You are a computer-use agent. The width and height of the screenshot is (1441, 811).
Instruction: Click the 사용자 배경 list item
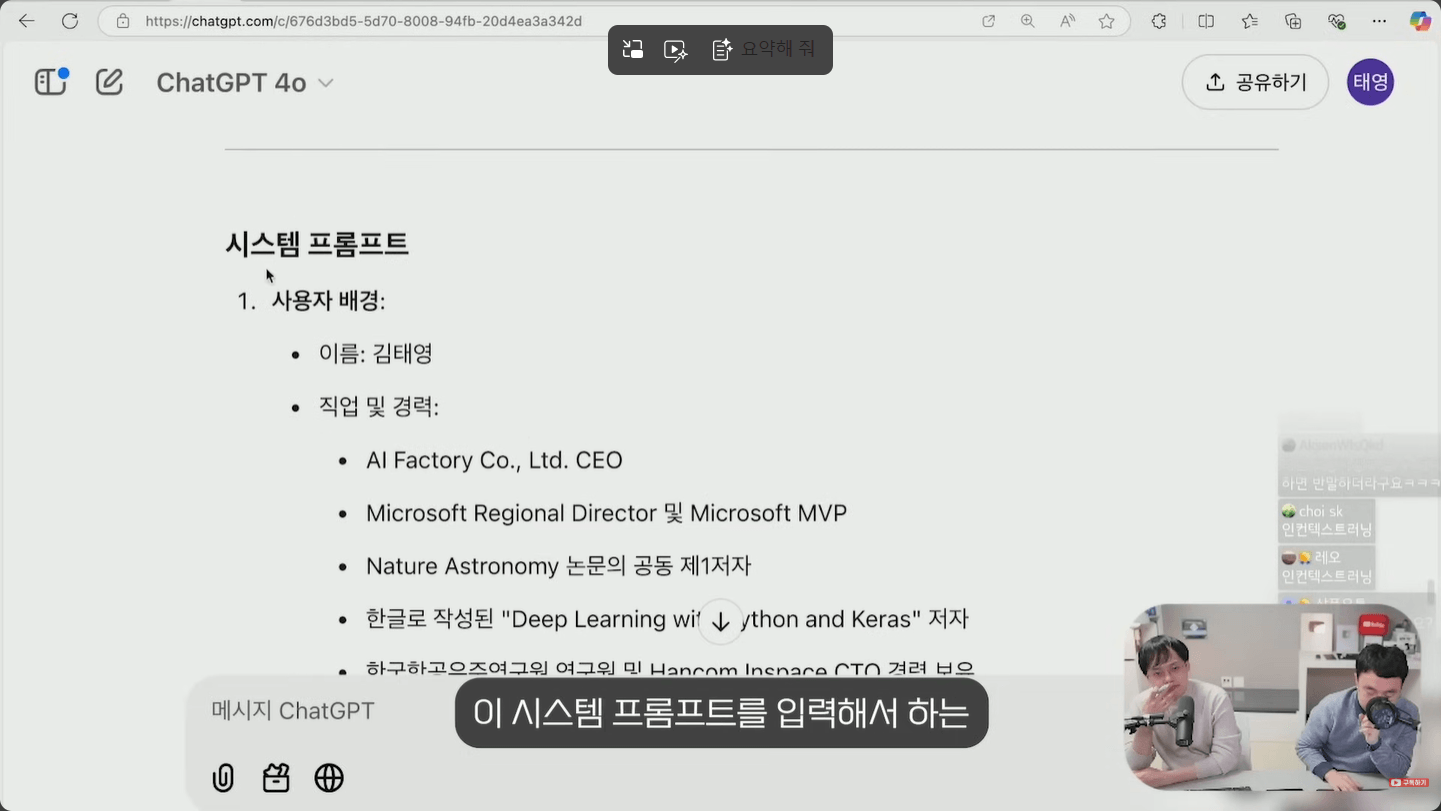(x=328, y=301)
